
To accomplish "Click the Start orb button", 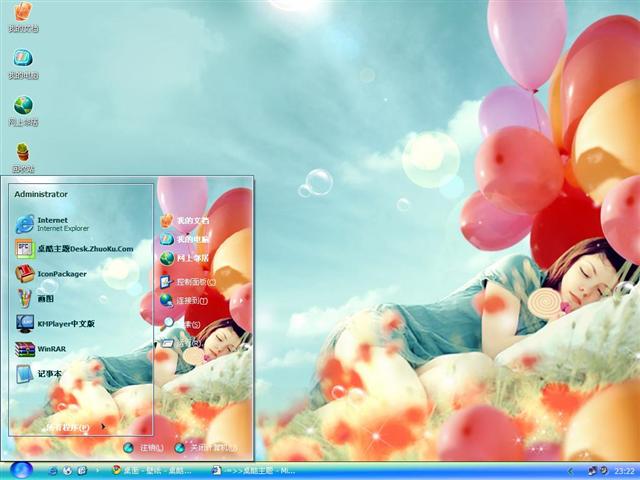I will coord(20,470).
